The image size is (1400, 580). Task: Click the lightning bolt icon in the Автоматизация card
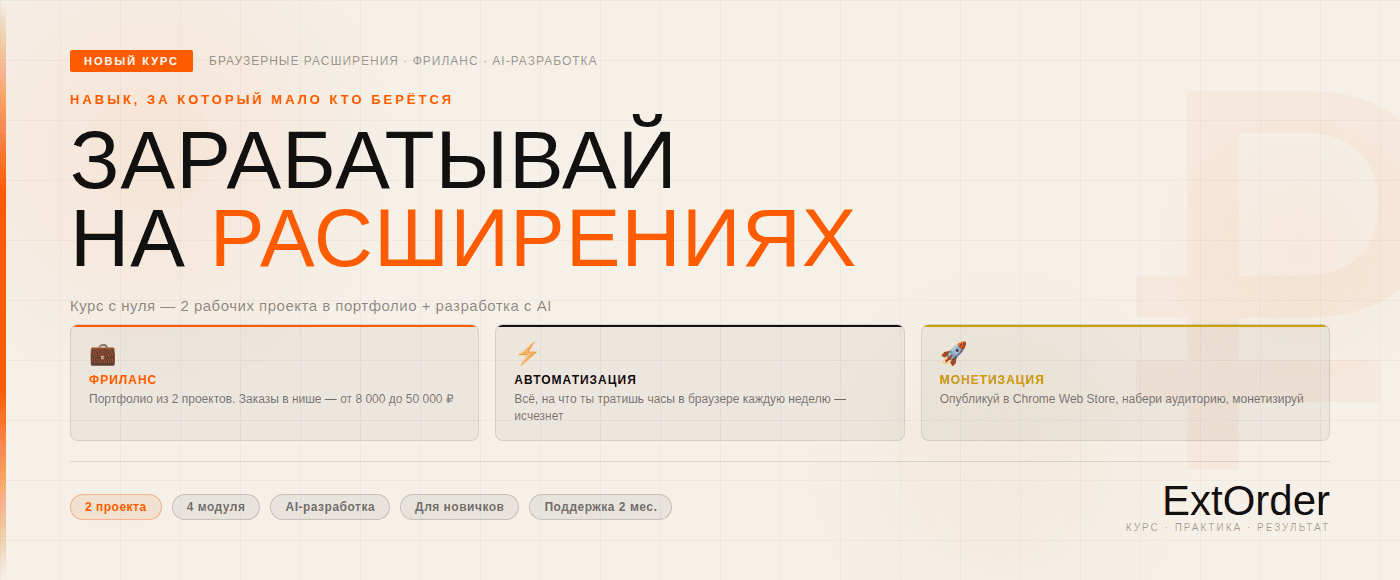coord(527,354)
